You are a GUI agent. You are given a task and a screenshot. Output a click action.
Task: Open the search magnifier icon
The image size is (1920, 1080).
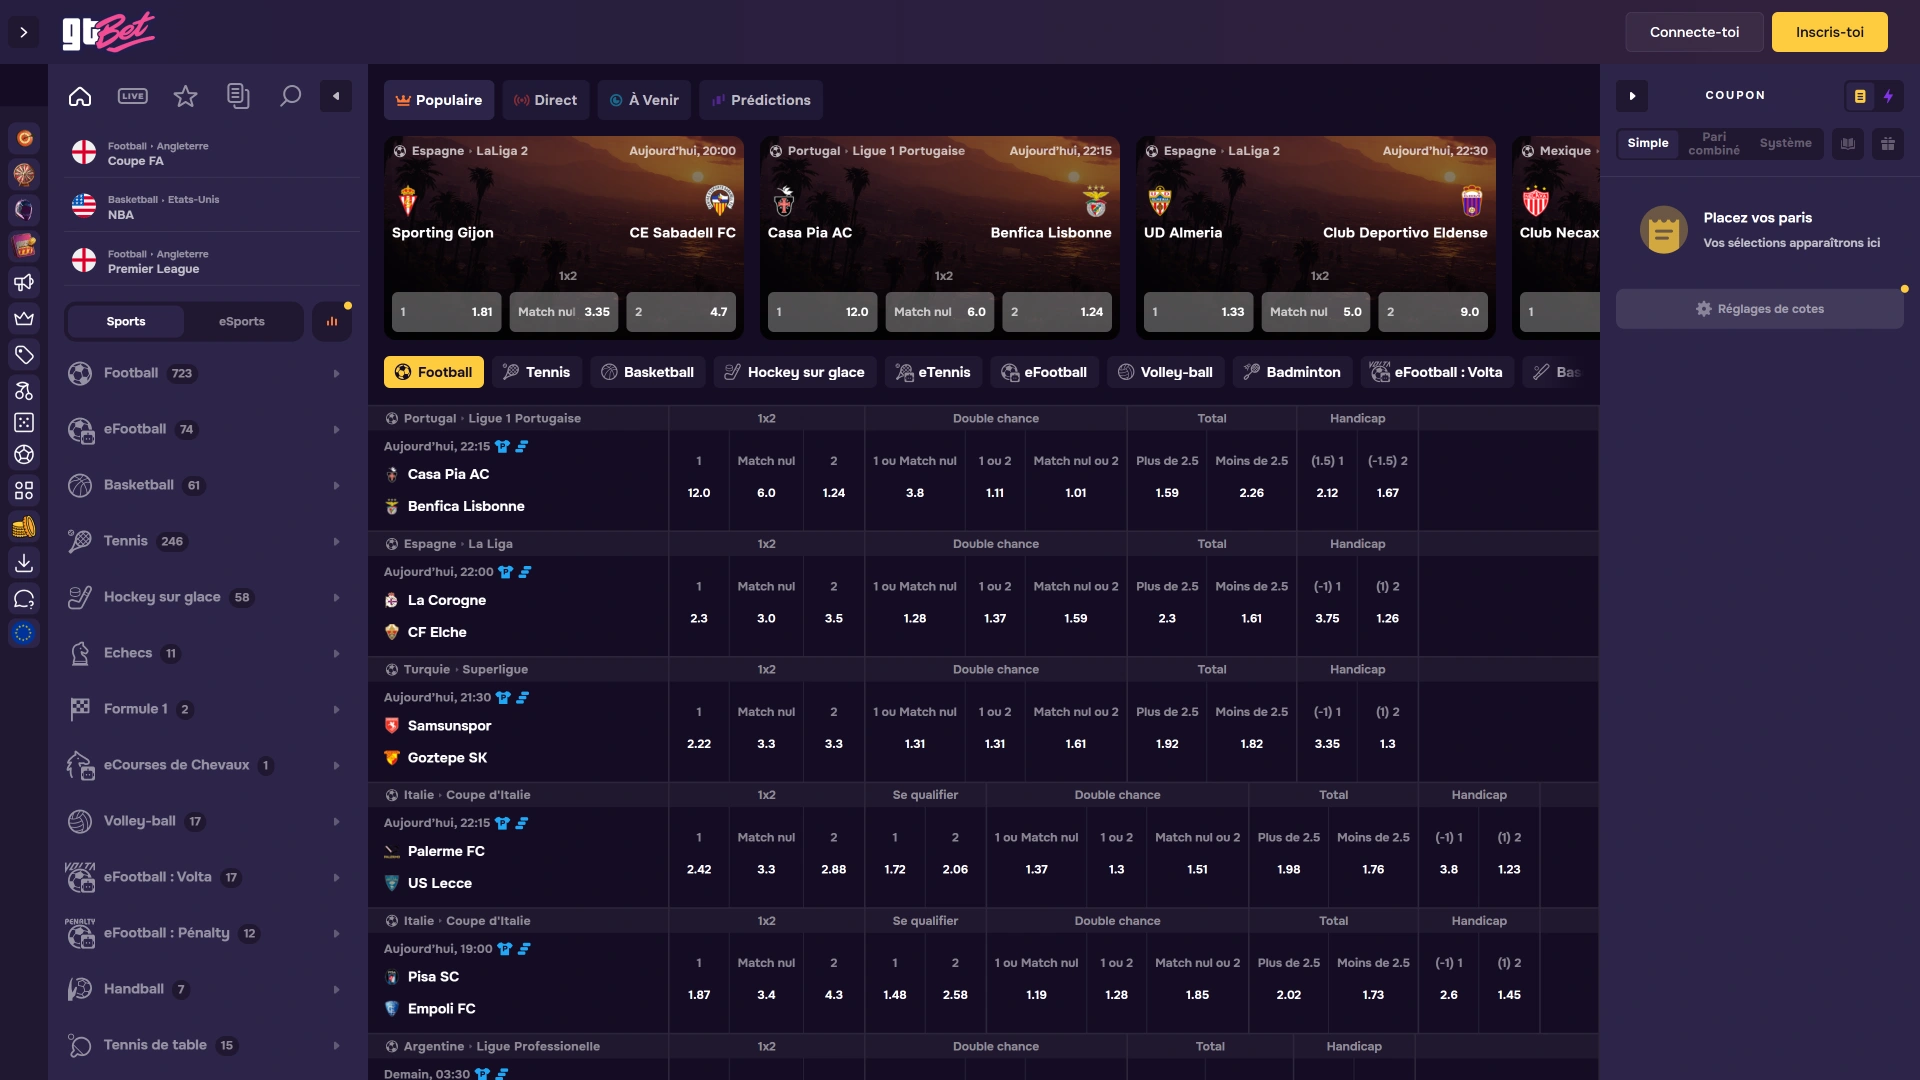pos(290,96)
